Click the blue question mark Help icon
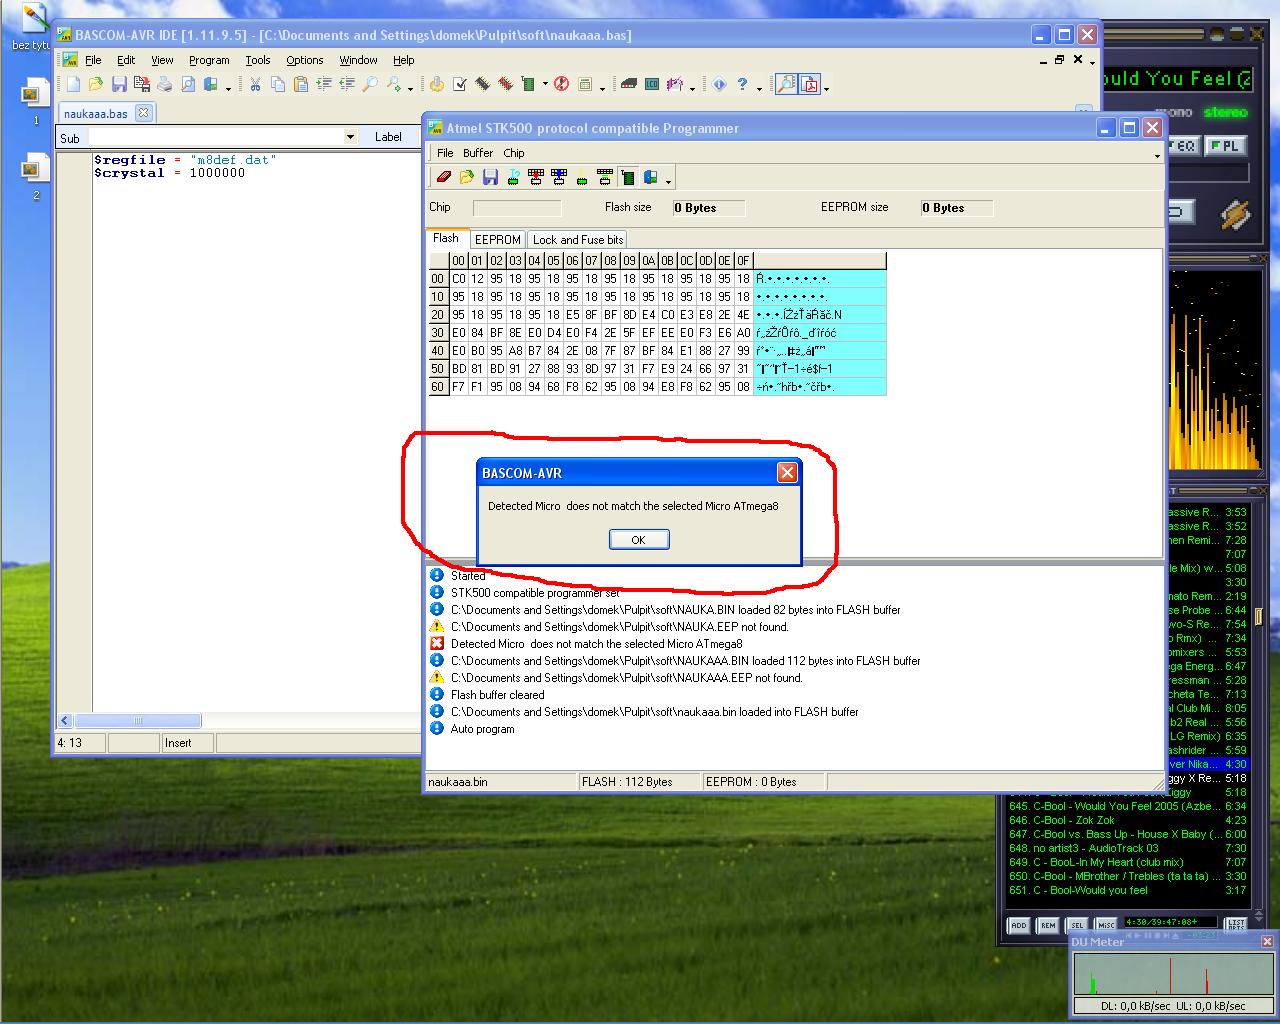This screenshot has height=1024, width=1280. click(742, 85)
